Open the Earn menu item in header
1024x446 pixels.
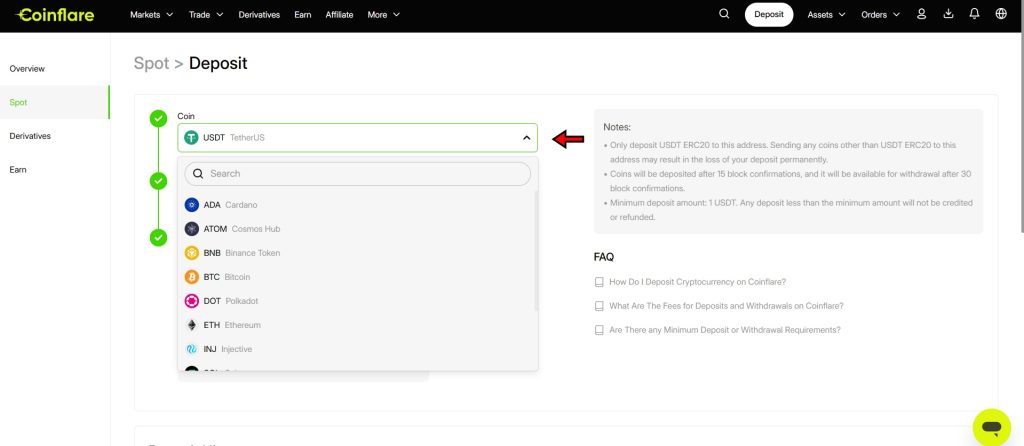(x=302, y=15)
